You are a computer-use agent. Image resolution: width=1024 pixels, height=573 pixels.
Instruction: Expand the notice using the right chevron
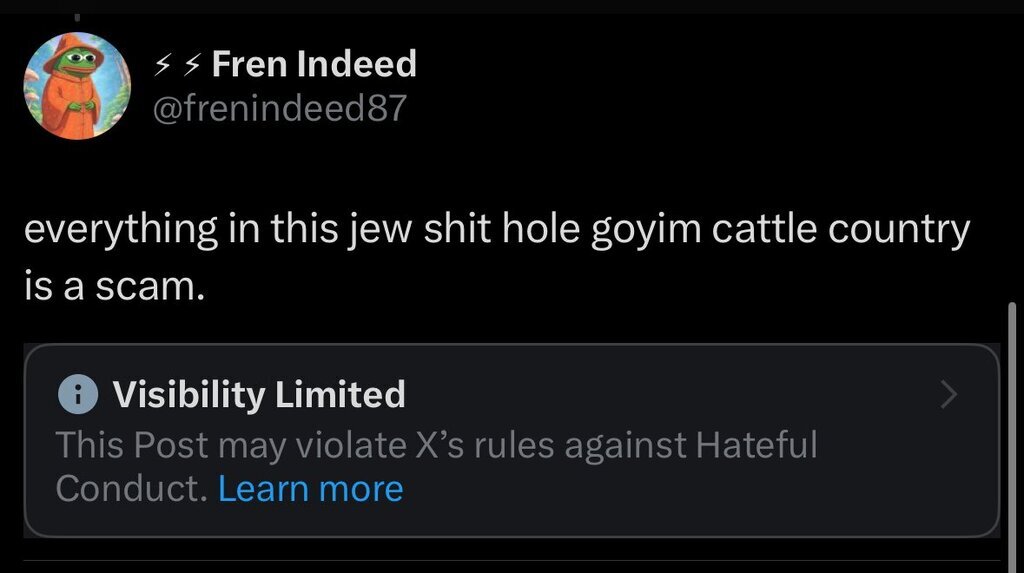click(949, 396)
